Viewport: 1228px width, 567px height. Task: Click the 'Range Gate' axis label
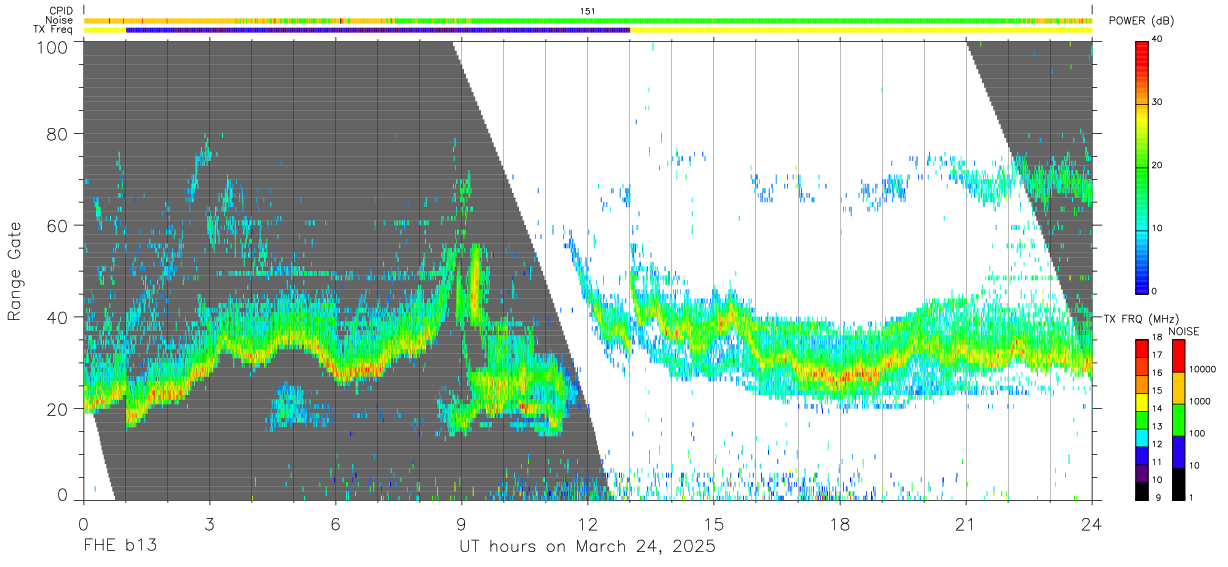coord(15,273)
